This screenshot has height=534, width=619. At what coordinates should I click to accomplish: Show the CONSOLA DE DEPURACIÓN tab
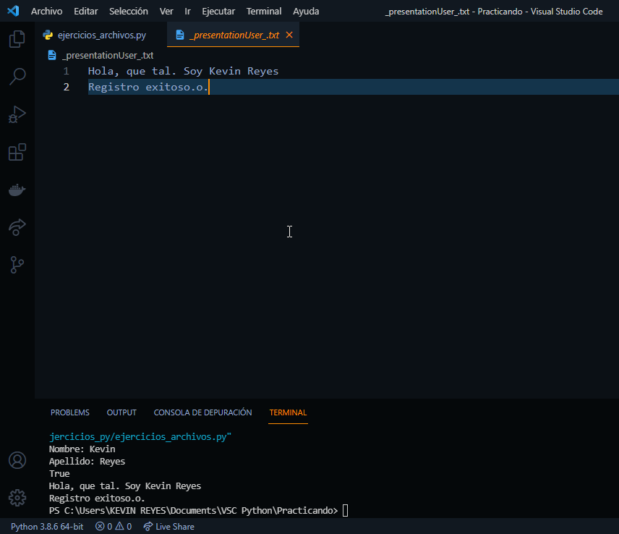tap(203, 412)
